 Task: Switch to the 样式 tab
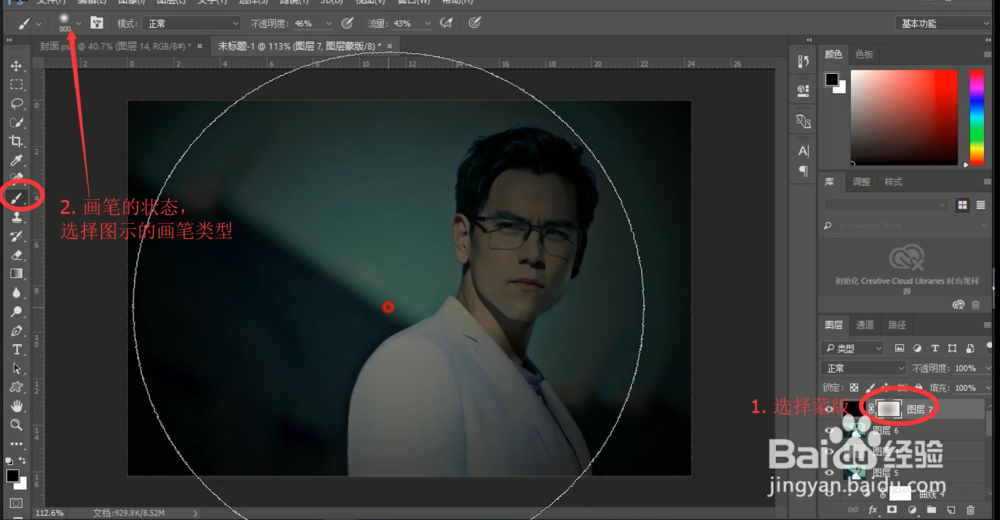point(893,182)
